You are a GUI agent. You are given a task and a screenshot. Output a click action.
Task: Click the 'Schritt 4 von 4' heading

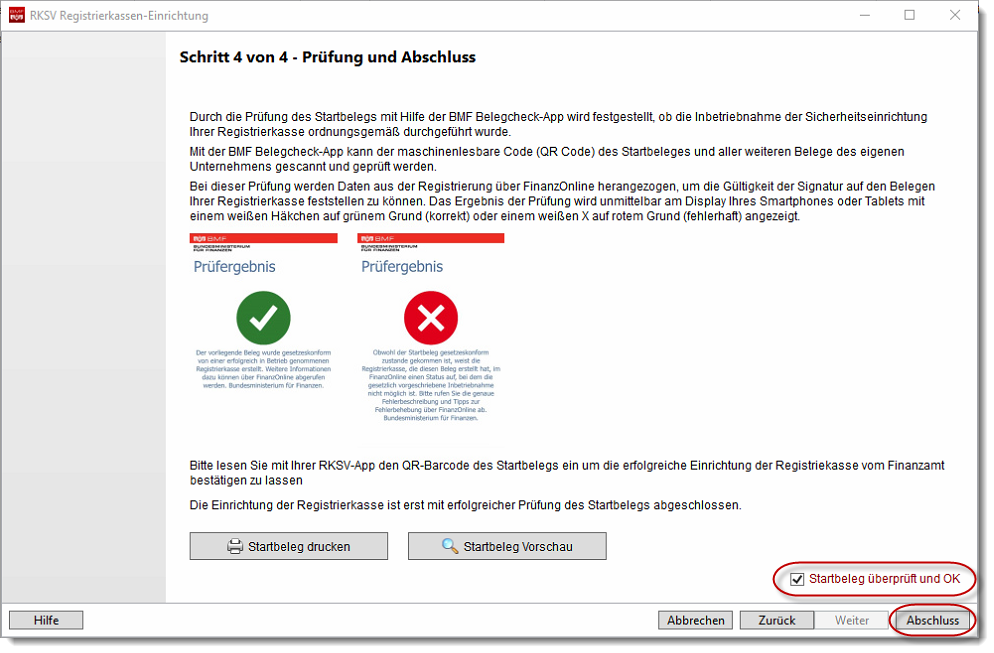tap(327, 57)
